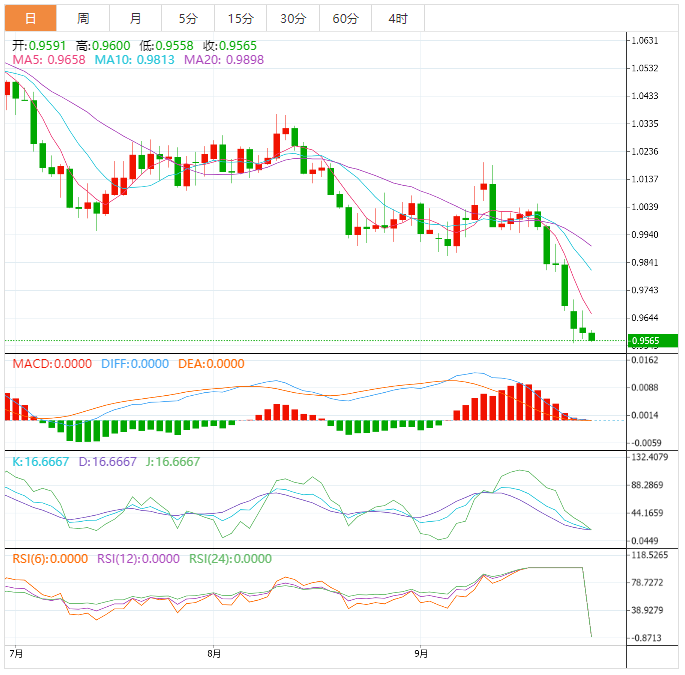Screen dimensions: 685x675
Task: Click the opening price 开:0.9591 text
Action: point(39,45)
